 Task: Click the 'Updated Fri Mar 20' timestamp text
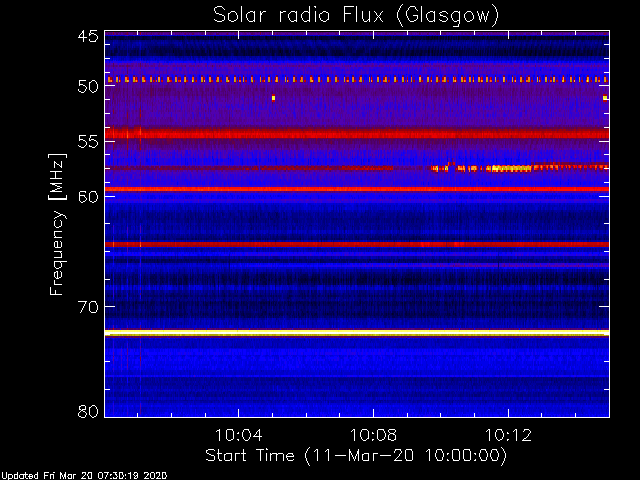84,476
